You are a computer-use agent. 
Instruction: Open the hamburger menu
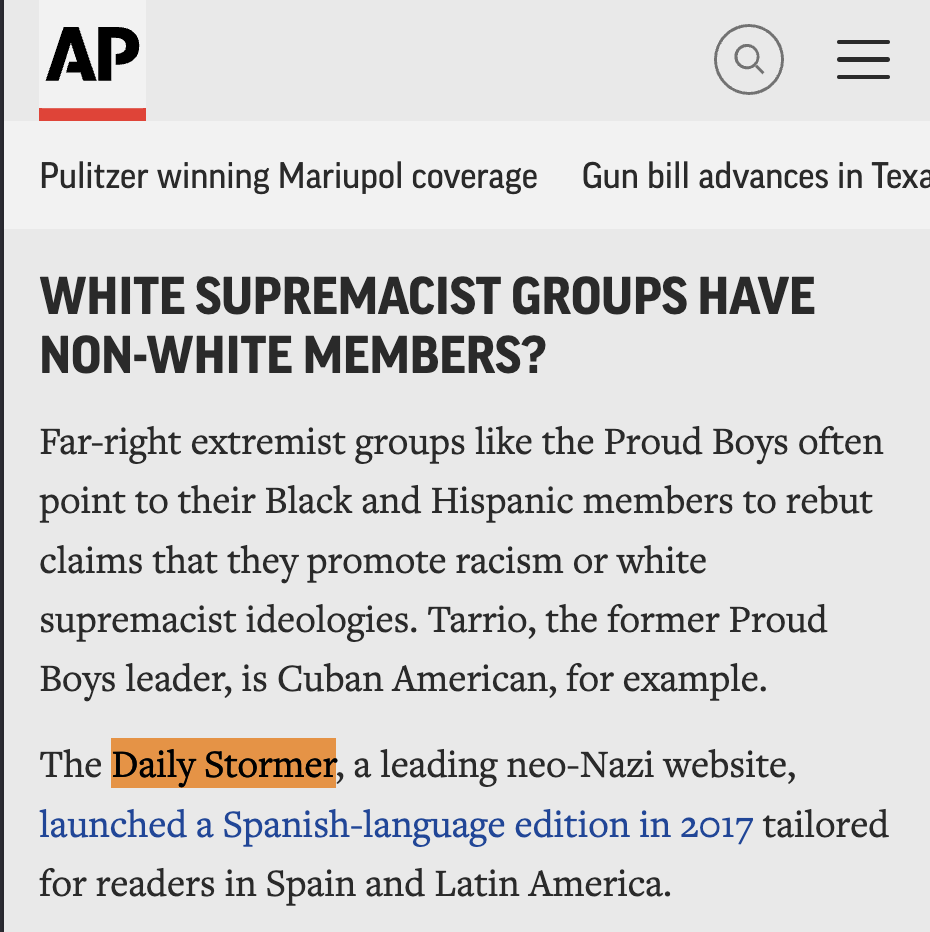tap(863, 60)
